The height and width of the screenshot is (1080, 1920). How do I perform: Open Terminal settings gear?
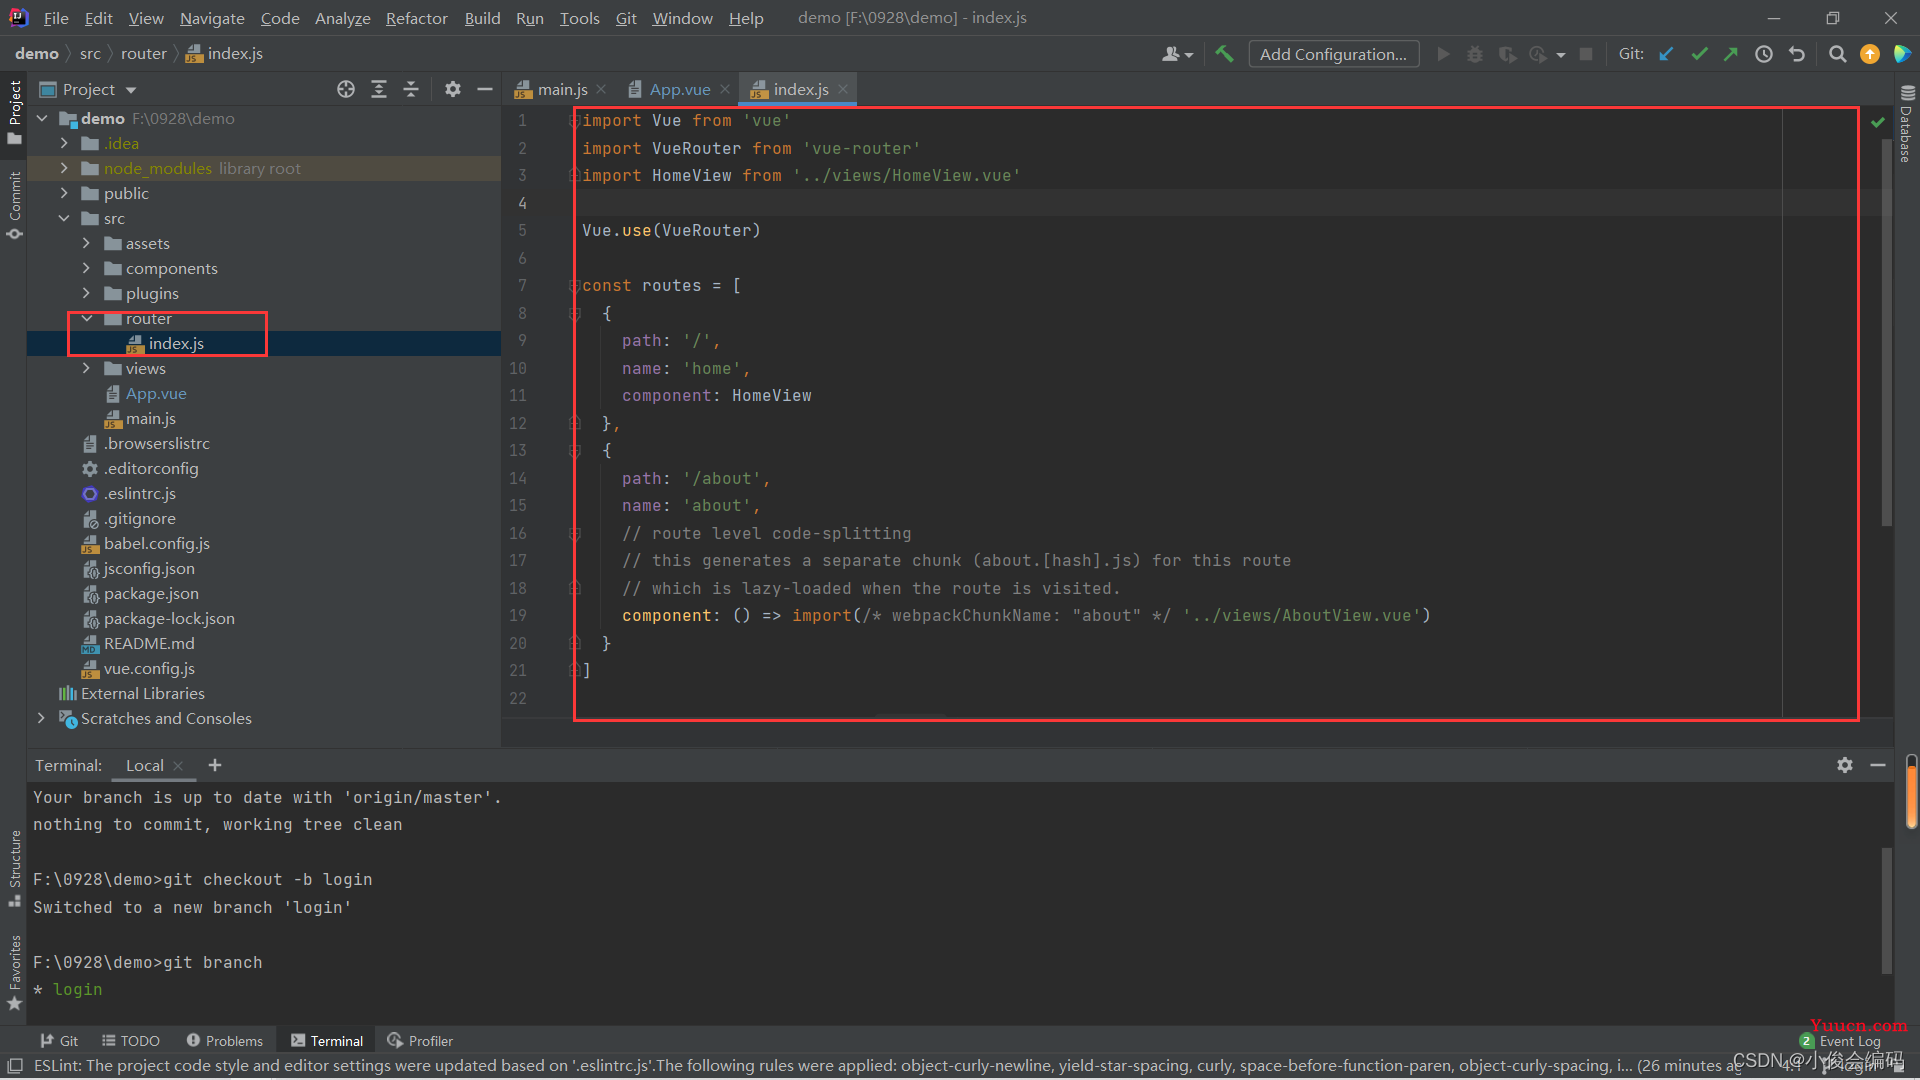coord(1845,765)
